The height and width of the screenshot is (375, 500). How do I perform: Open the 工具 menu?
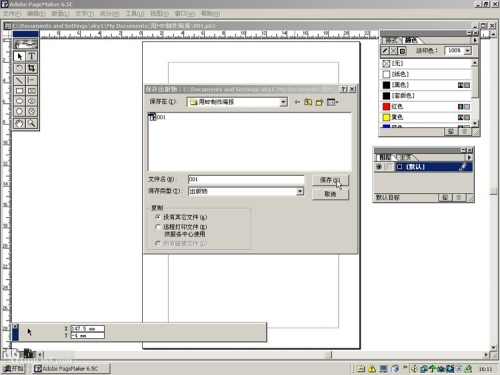tap(135, 14)
